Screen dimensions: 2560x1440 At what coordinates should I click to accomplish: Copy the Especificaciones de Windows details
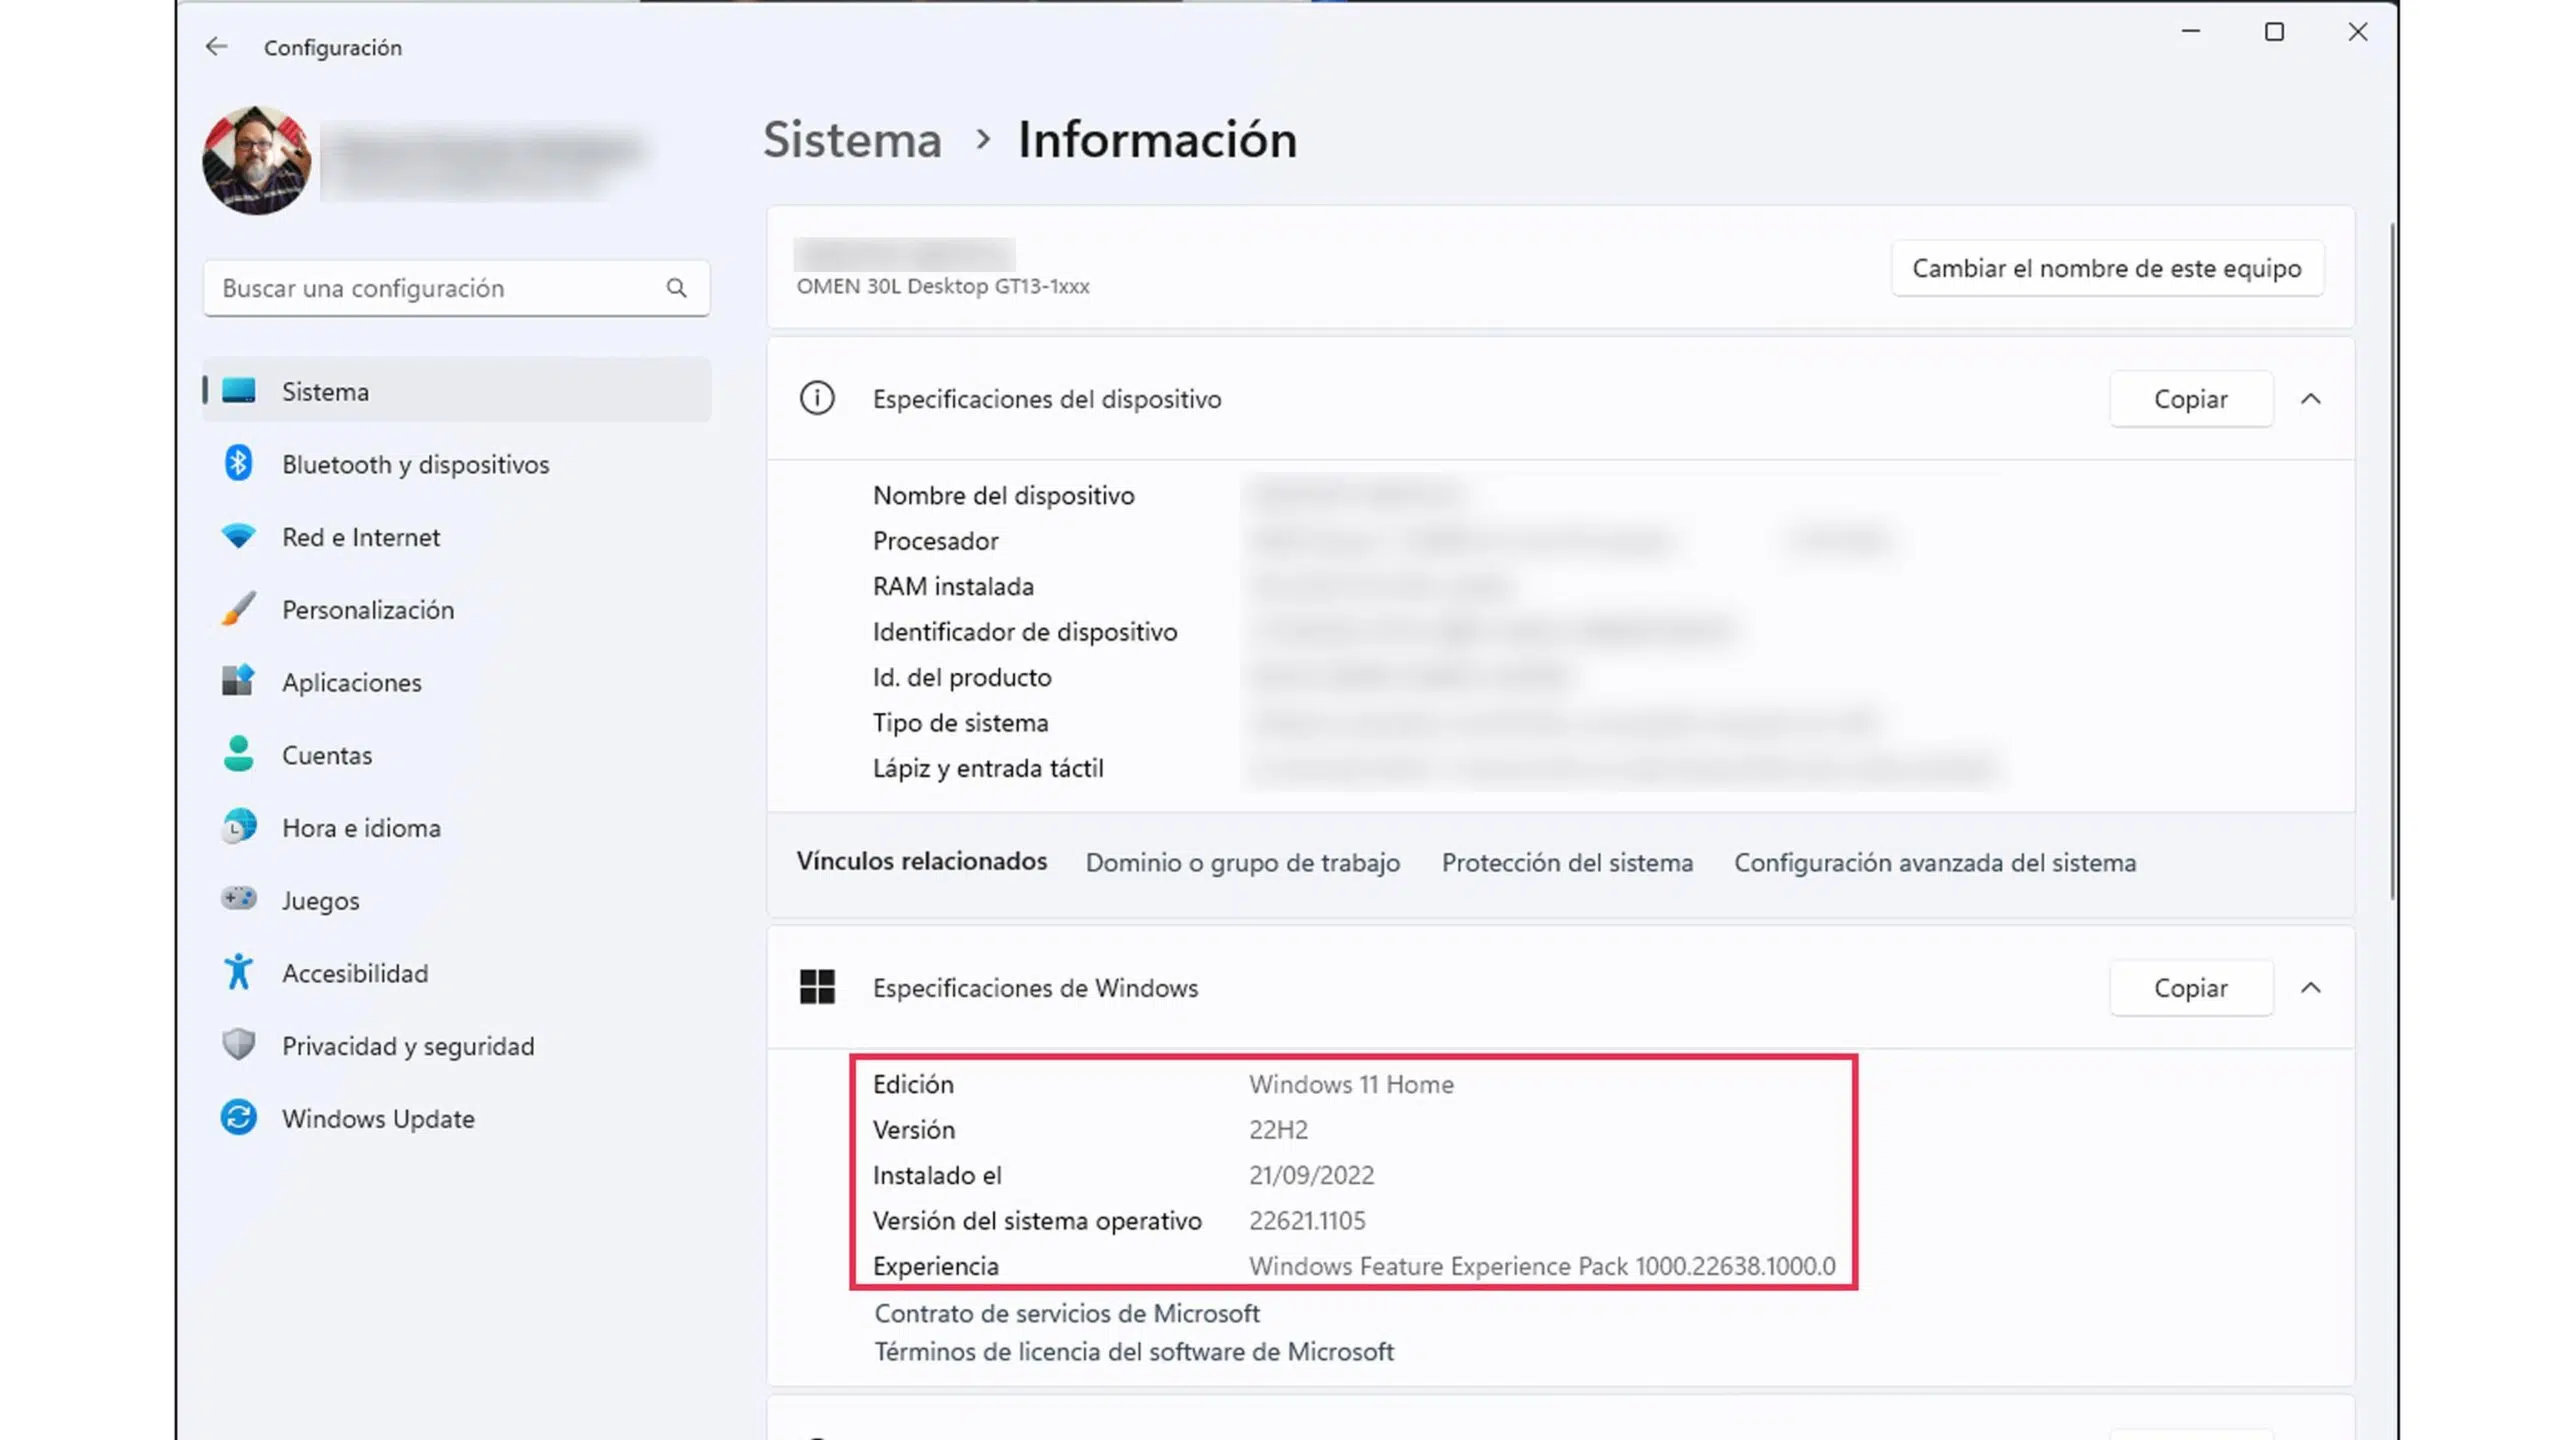coord(2191,988)
